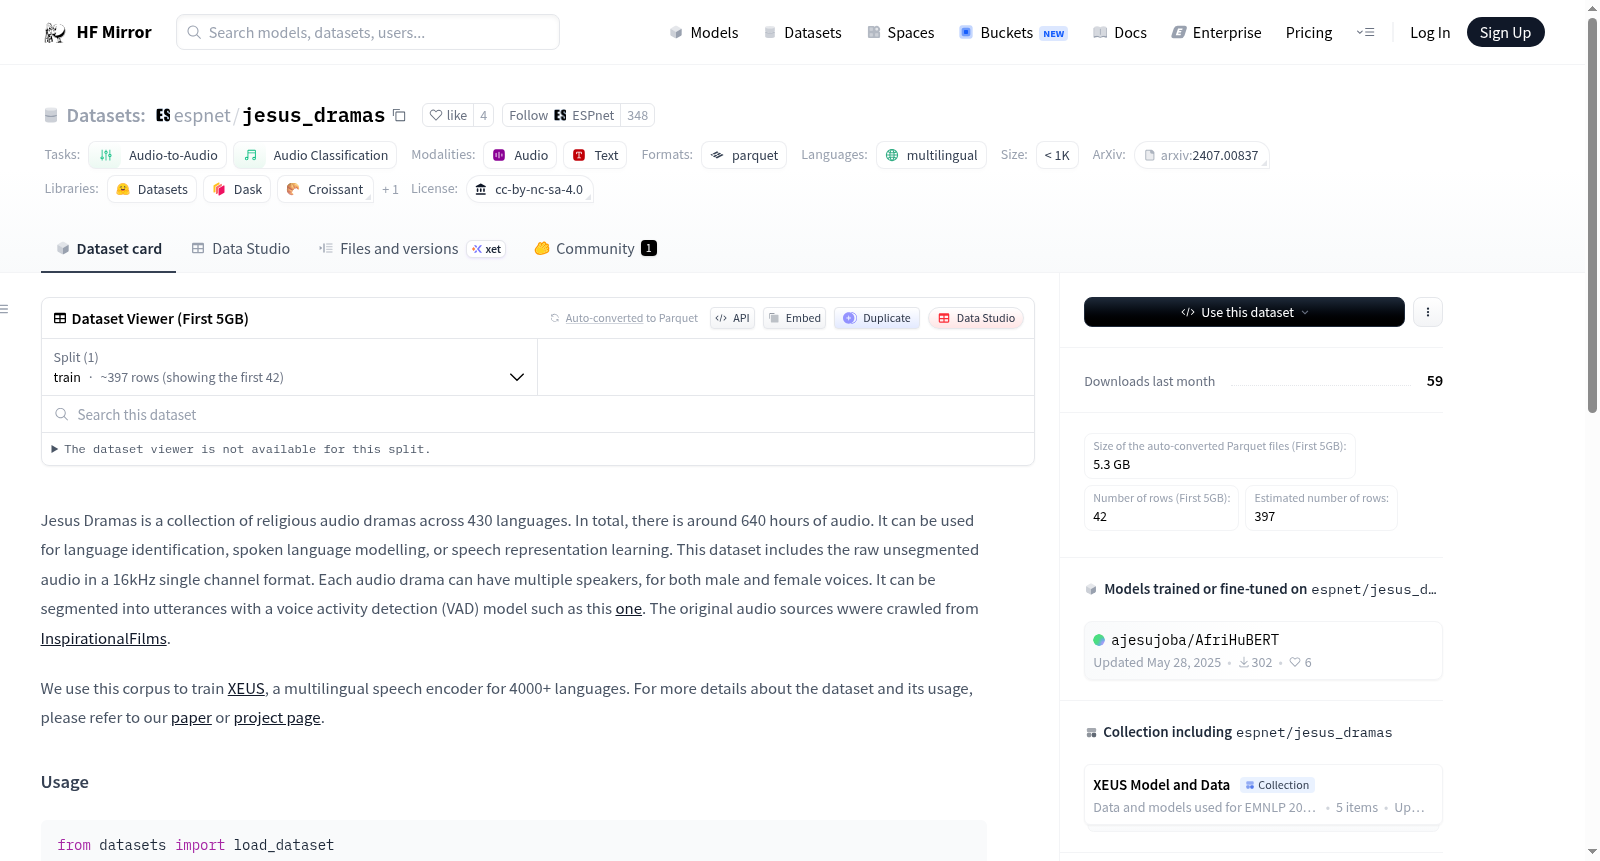Expand the dataset viewer not available message
The height and width of the screenshot is (861, 1600).
coord(241,450)
